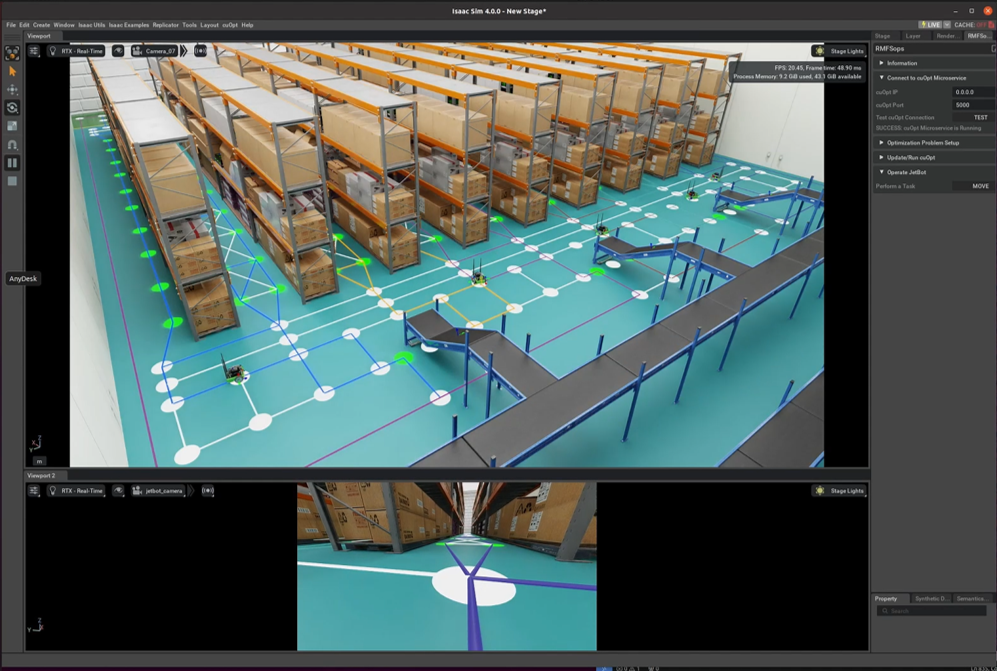
Task: Click the Property panel search field
Action: [932, 611]
